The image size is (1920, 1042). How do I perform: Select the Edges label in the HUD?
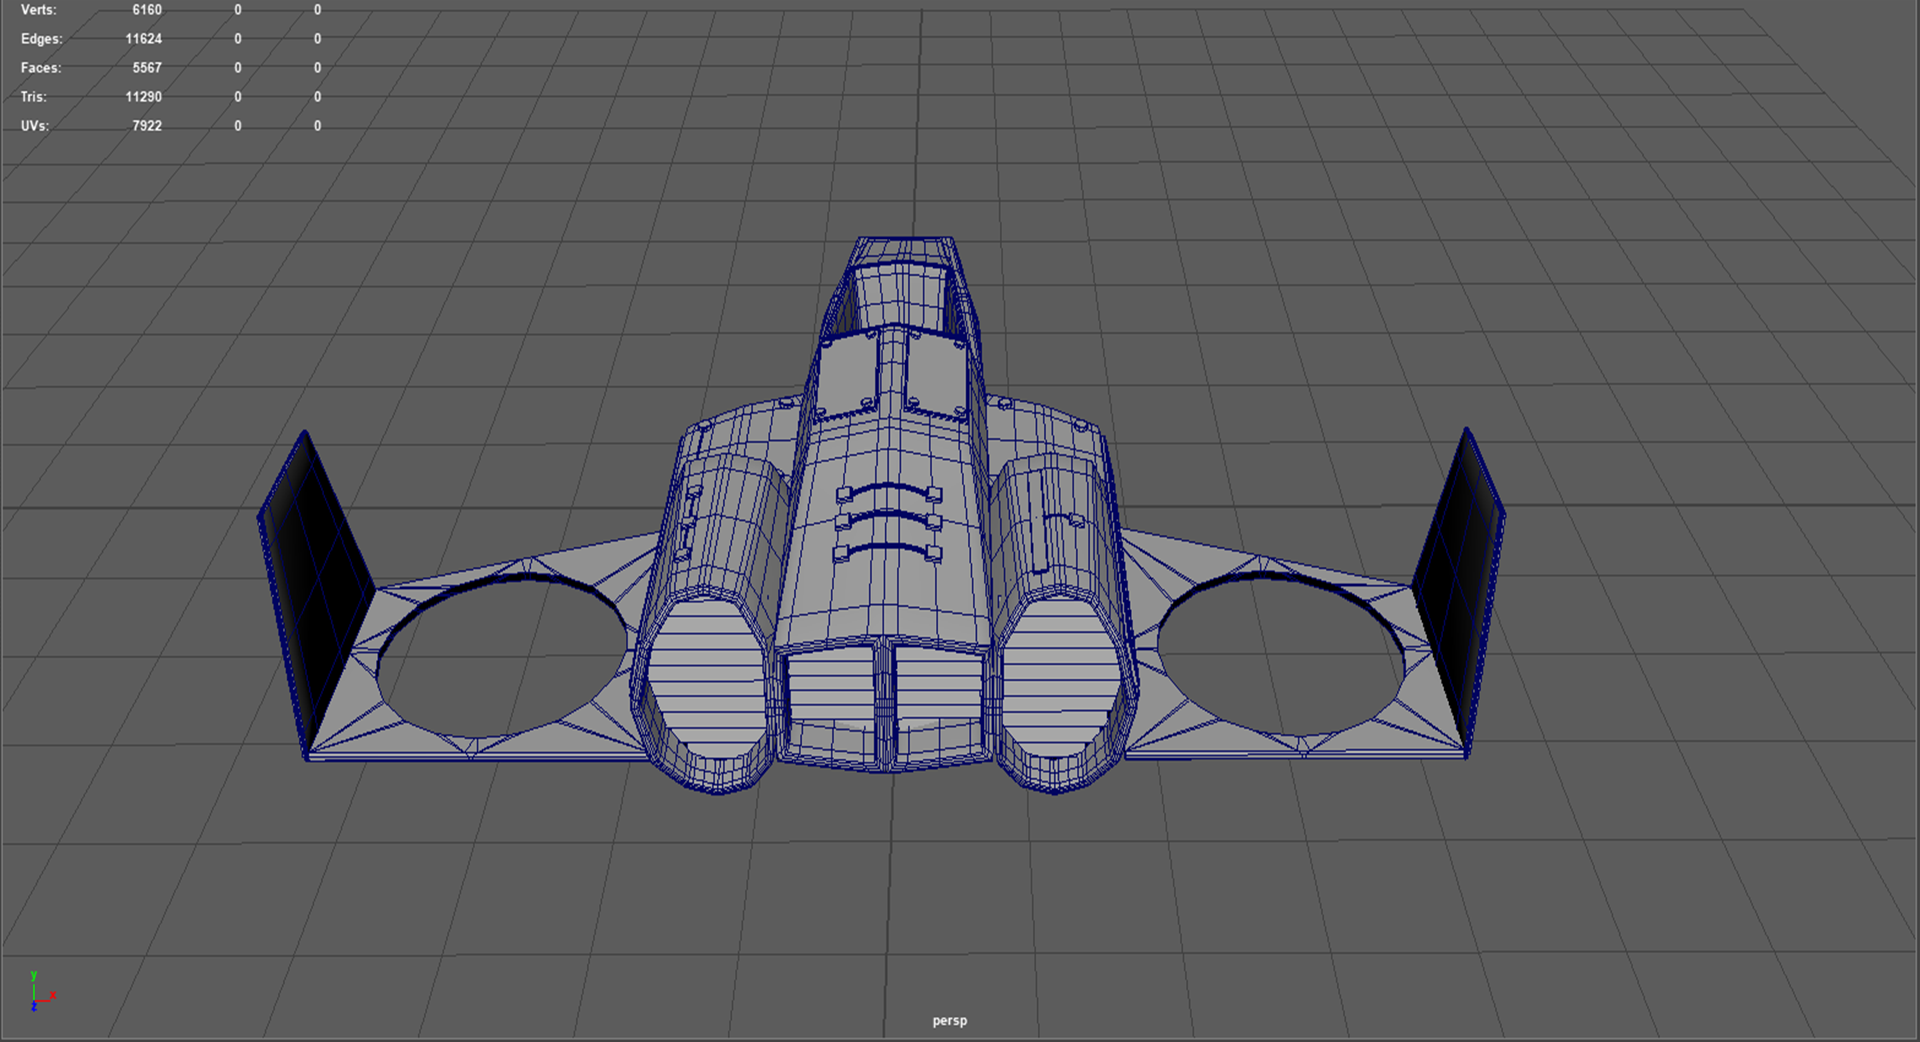[41, 39]
